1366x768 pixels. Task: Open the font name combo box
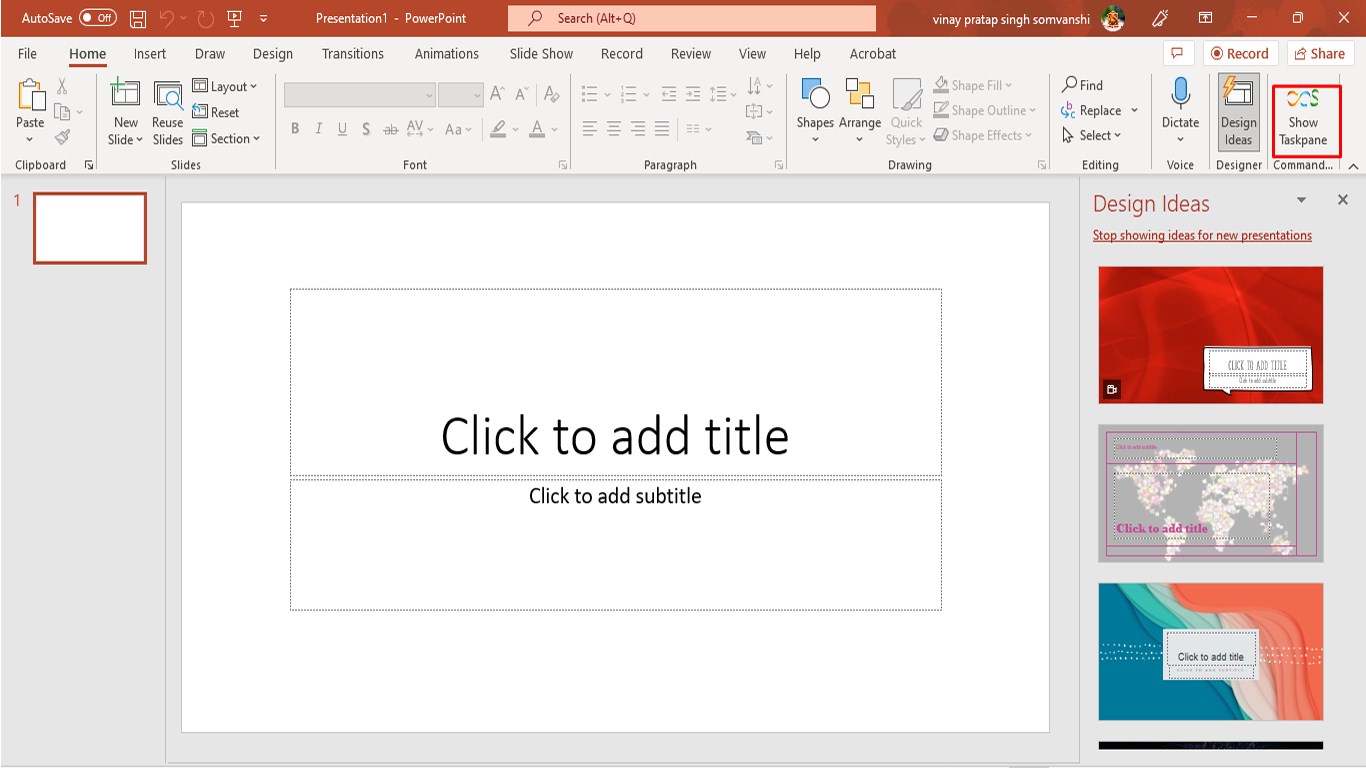click(359, 95)
